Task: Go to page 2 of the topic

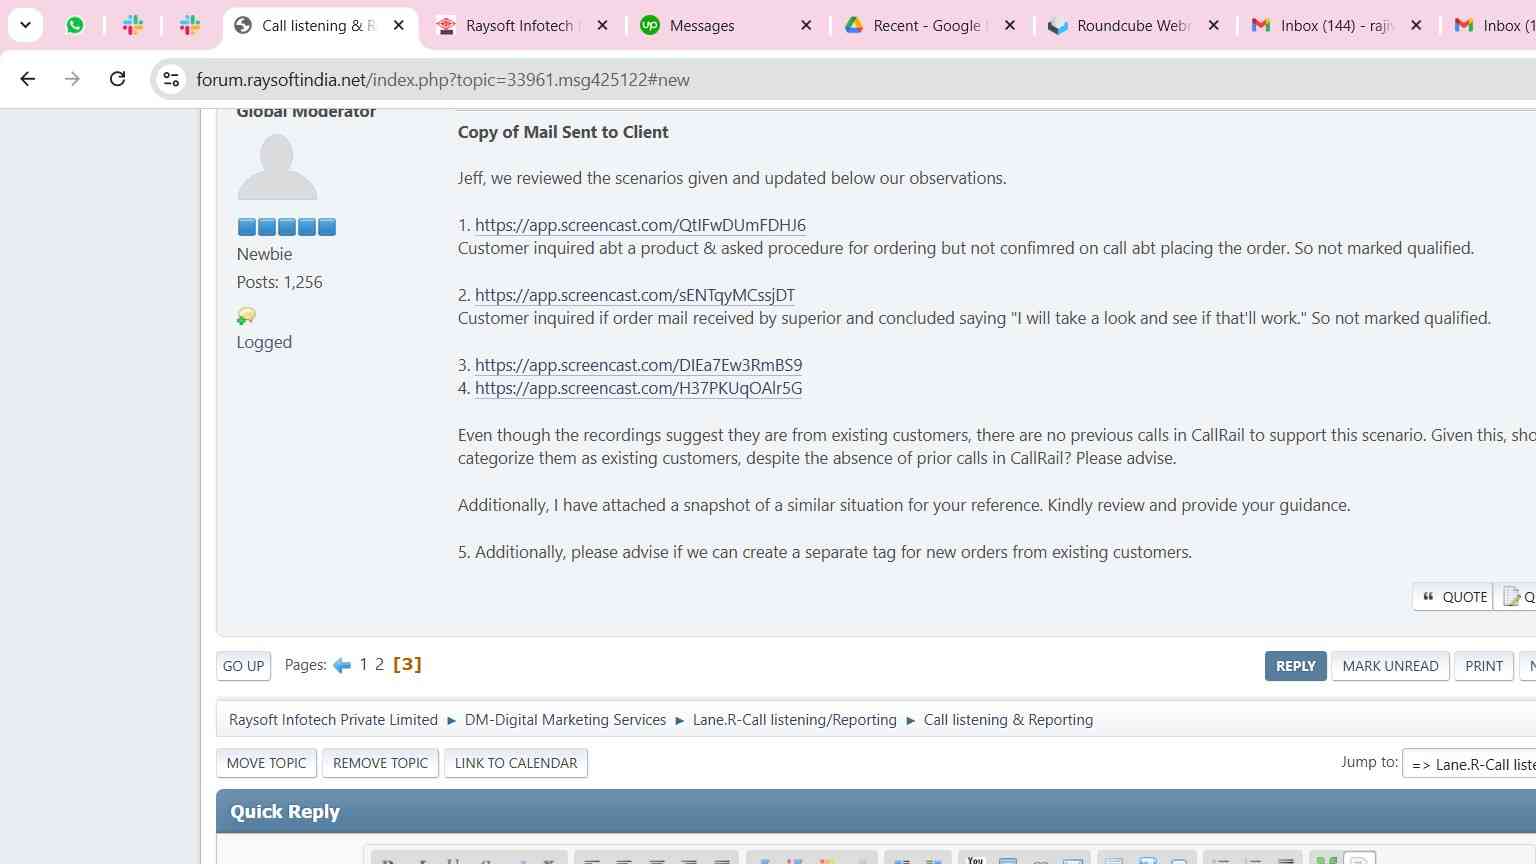Action: [379, 665]
